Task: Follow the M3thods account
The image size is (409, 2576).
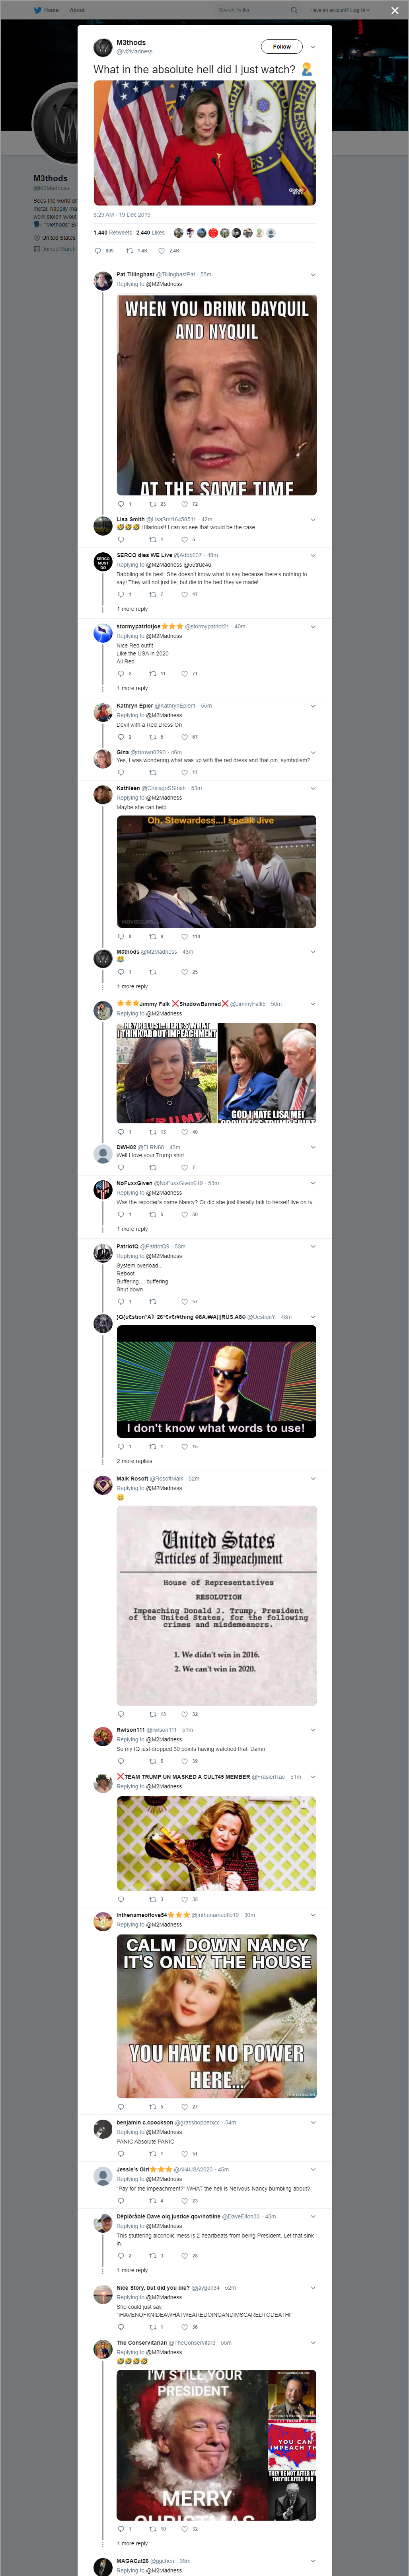Action: [282, 46]
